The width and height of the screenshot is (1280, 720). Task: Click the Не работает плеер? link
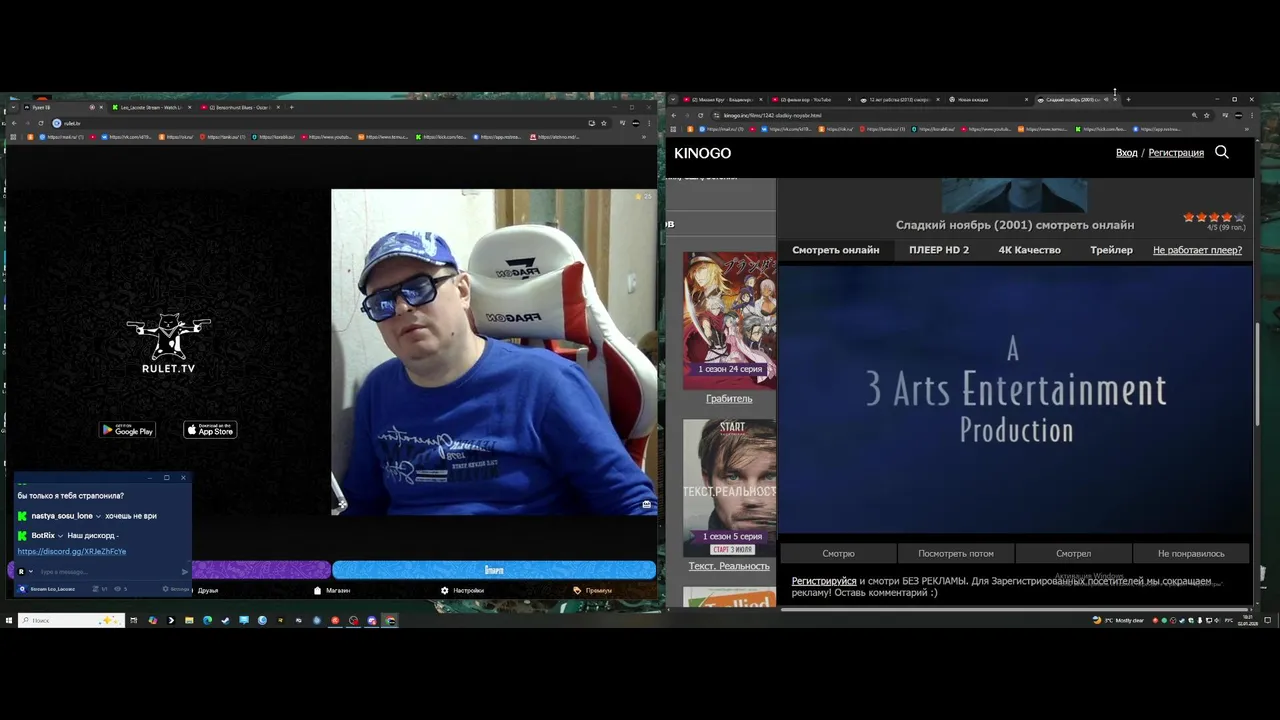tap(1197, 250)
